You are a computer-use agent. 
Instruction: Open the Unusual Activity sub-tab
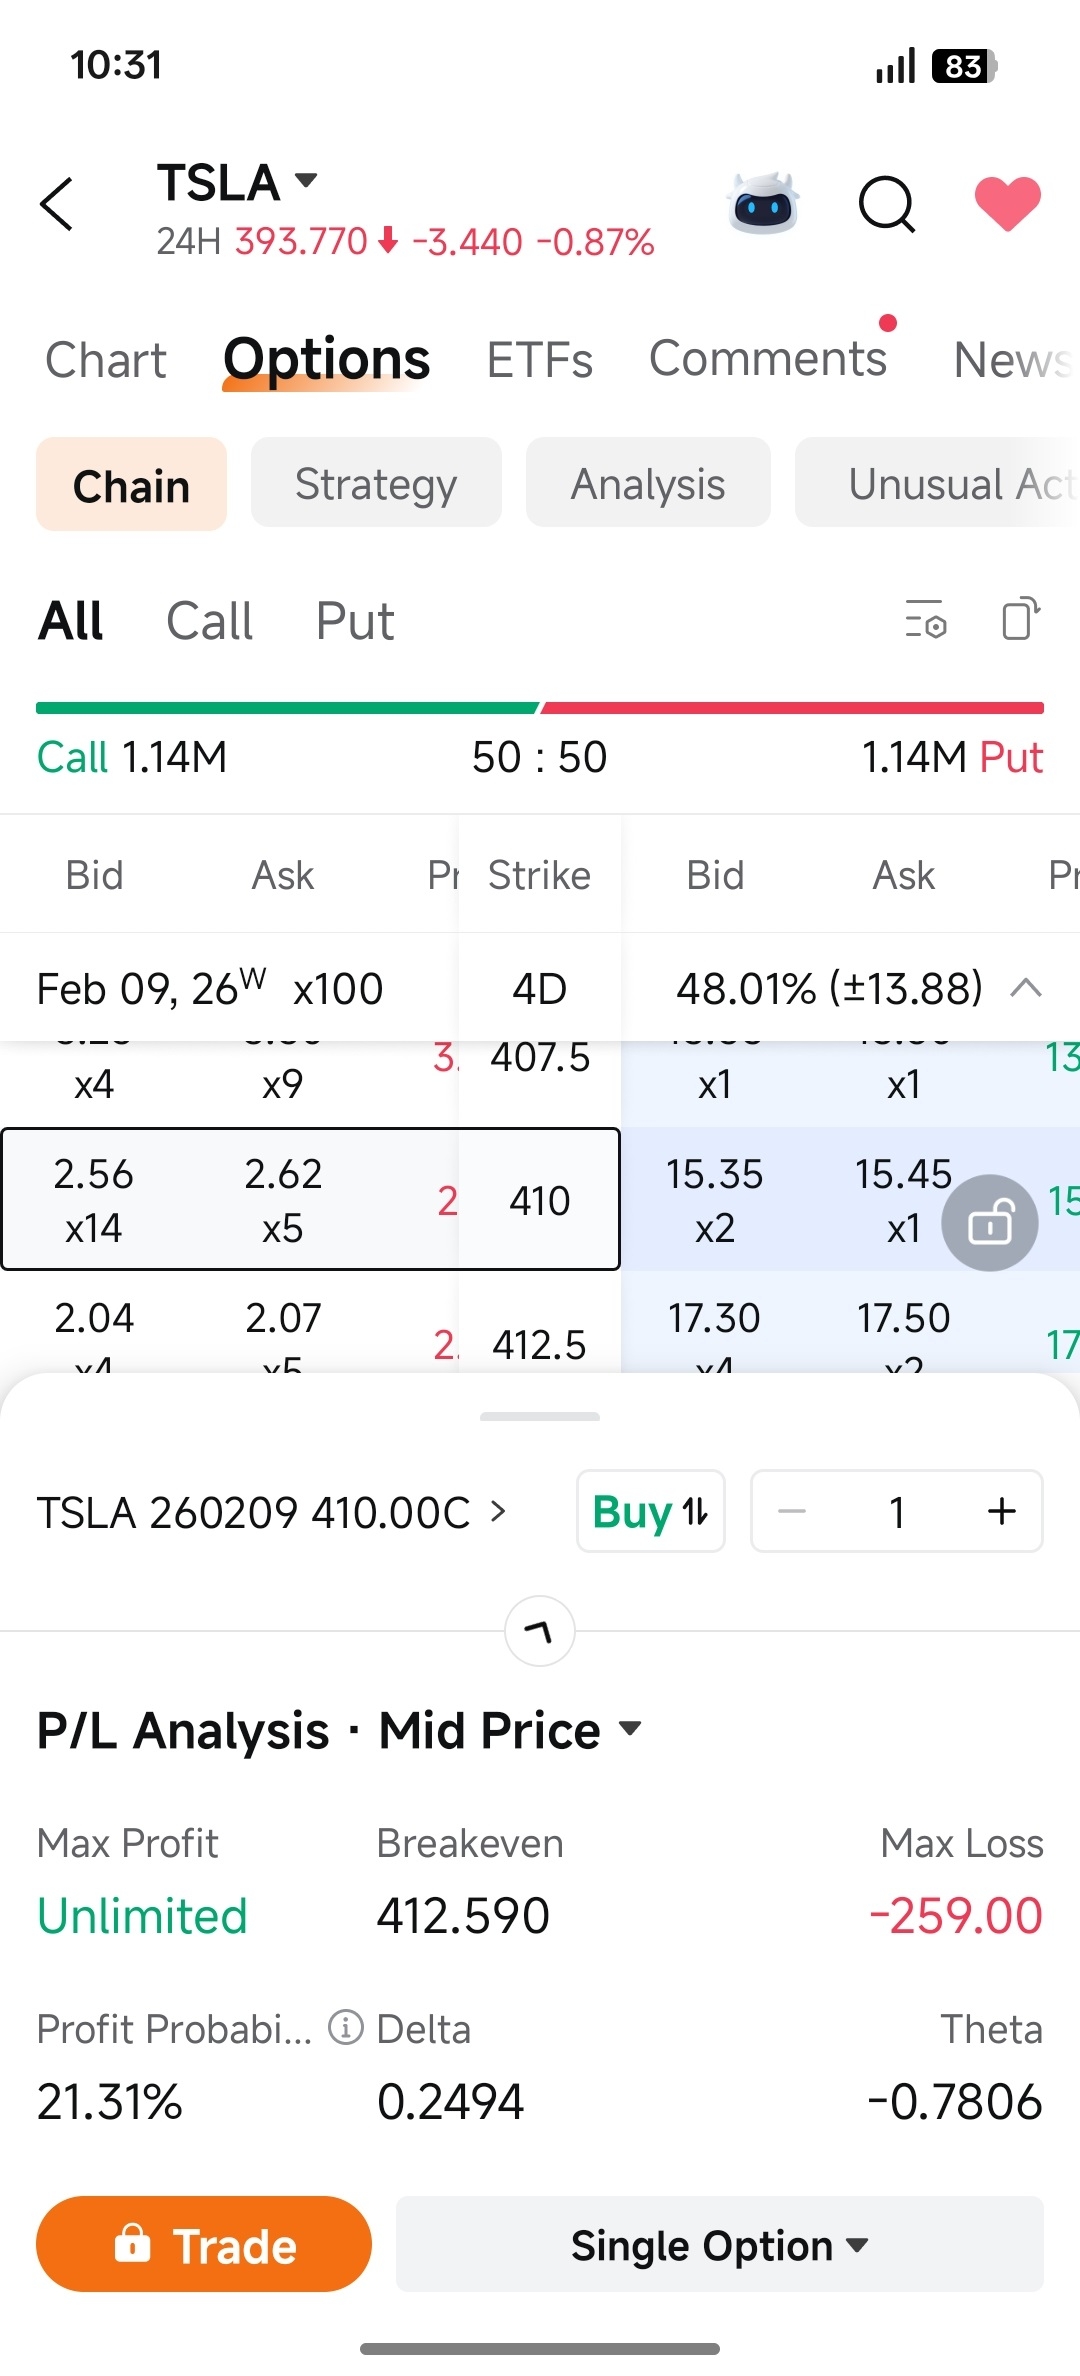pos(938,483)
